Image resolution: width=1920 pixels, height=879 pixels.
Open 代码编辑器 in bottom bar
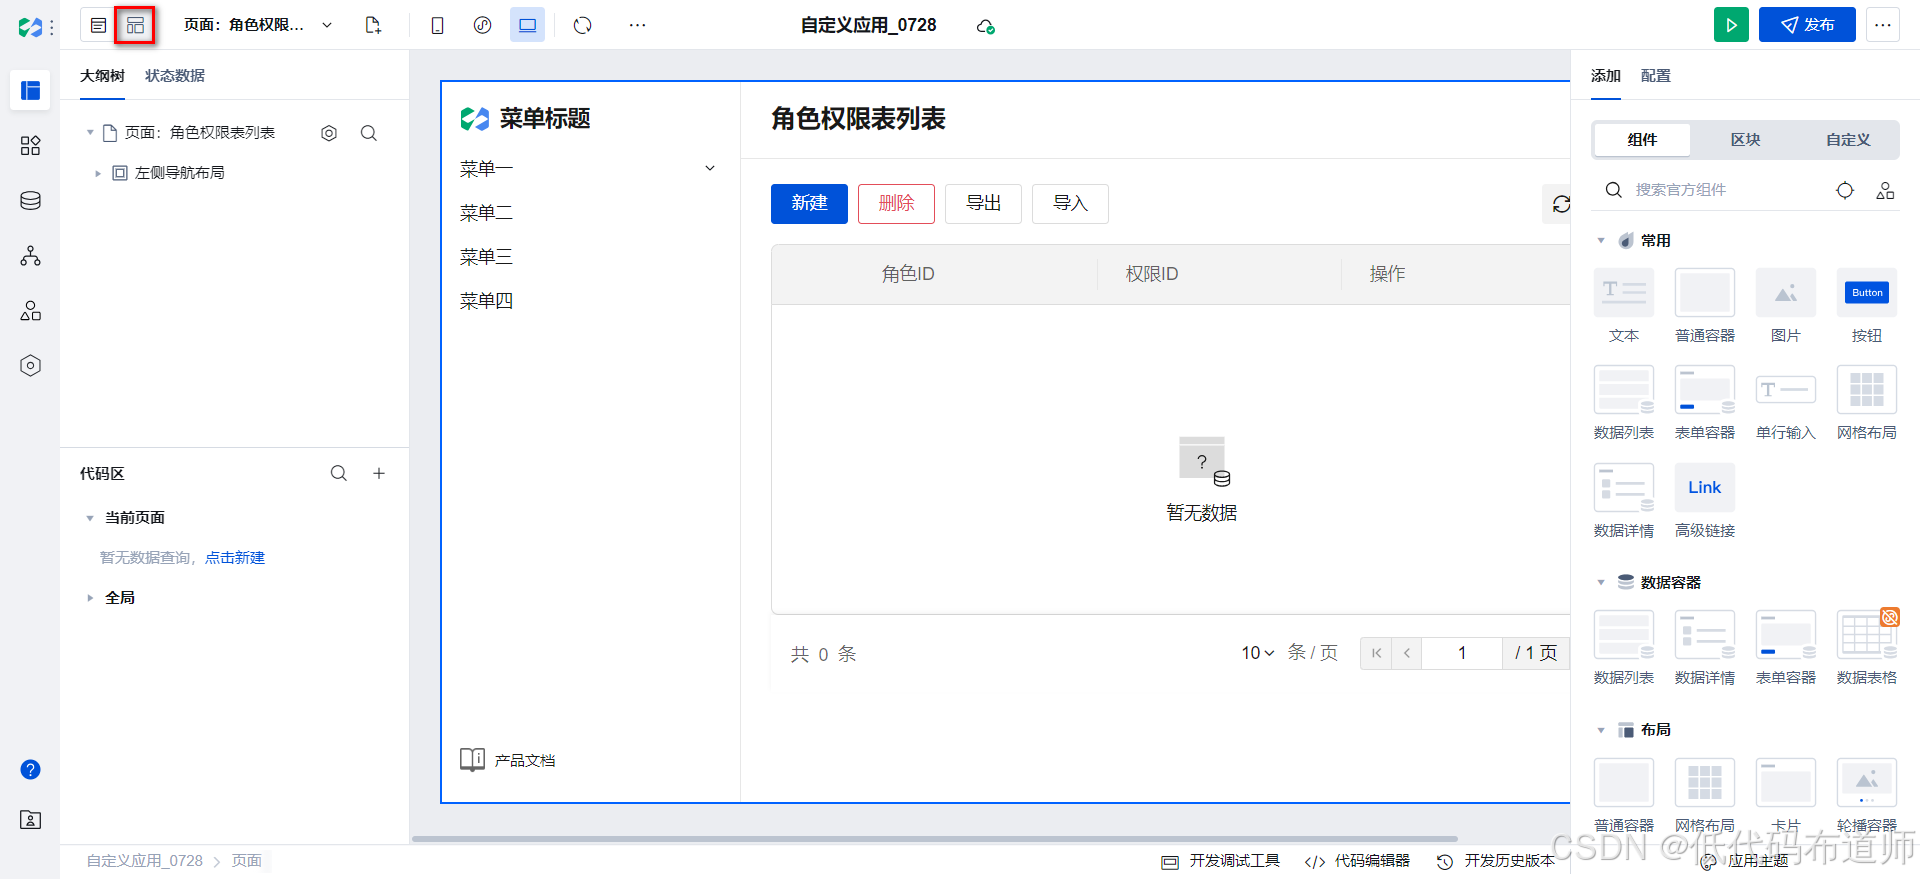[1357, 861]
